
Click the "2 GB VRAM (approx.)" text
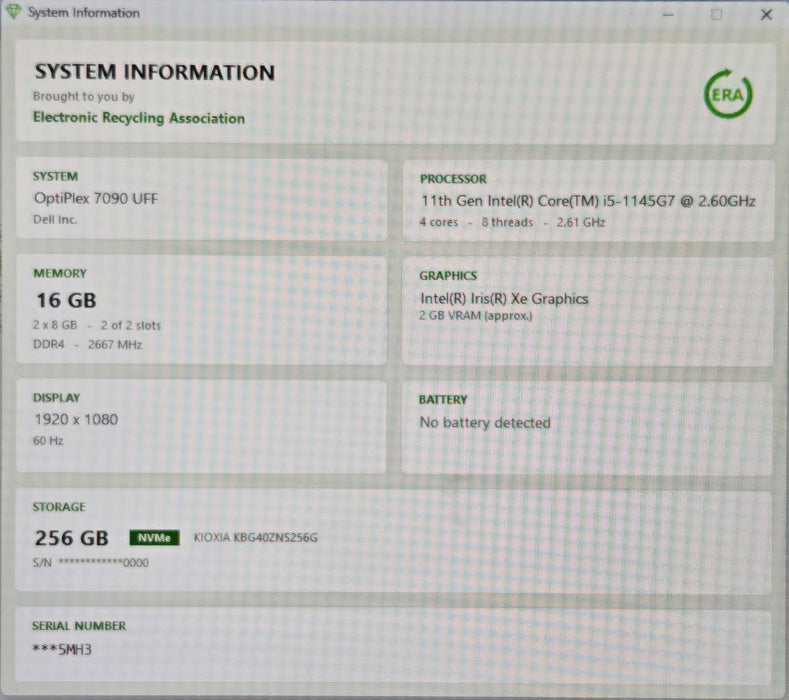point(476,316)
